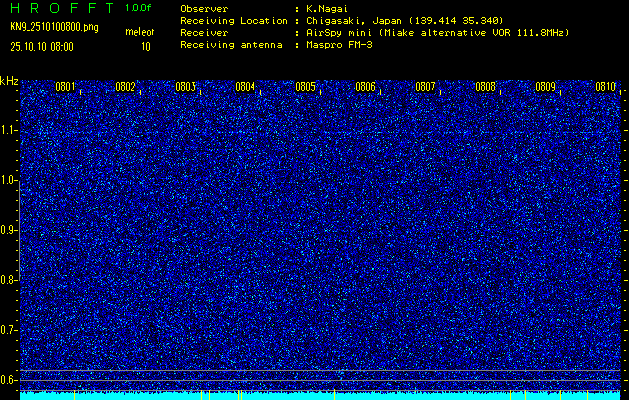
Task: Click the 0809 time label
Action: point(545,87)
